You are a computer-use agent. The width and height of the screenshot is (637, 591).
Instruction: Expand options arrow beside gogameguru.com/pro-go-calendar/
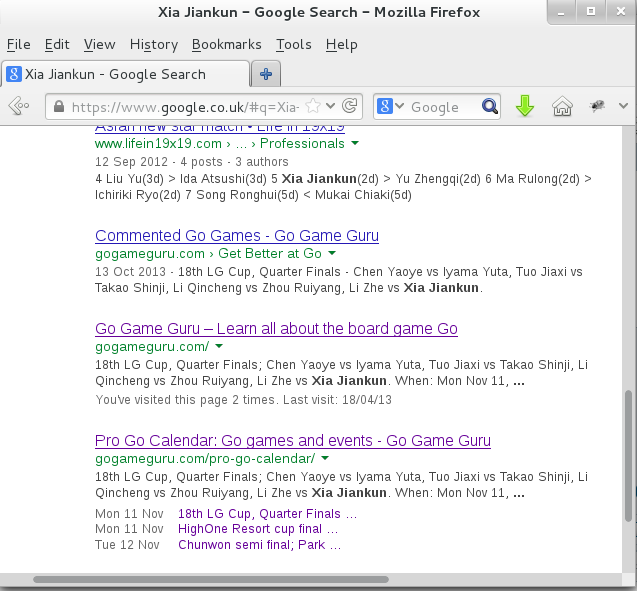(x=325, y=459)
